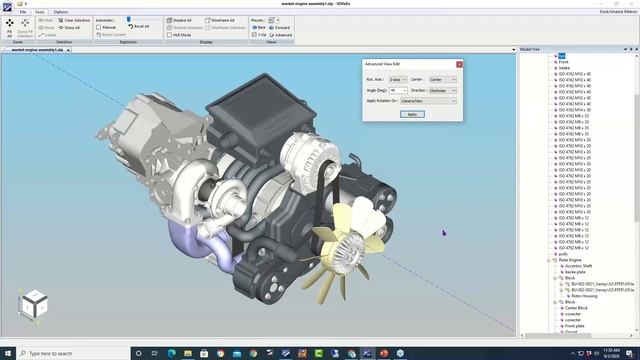Set display to Wireframe All
The image size is (640, 360).
pyautogui.click(x=220, y=20)
